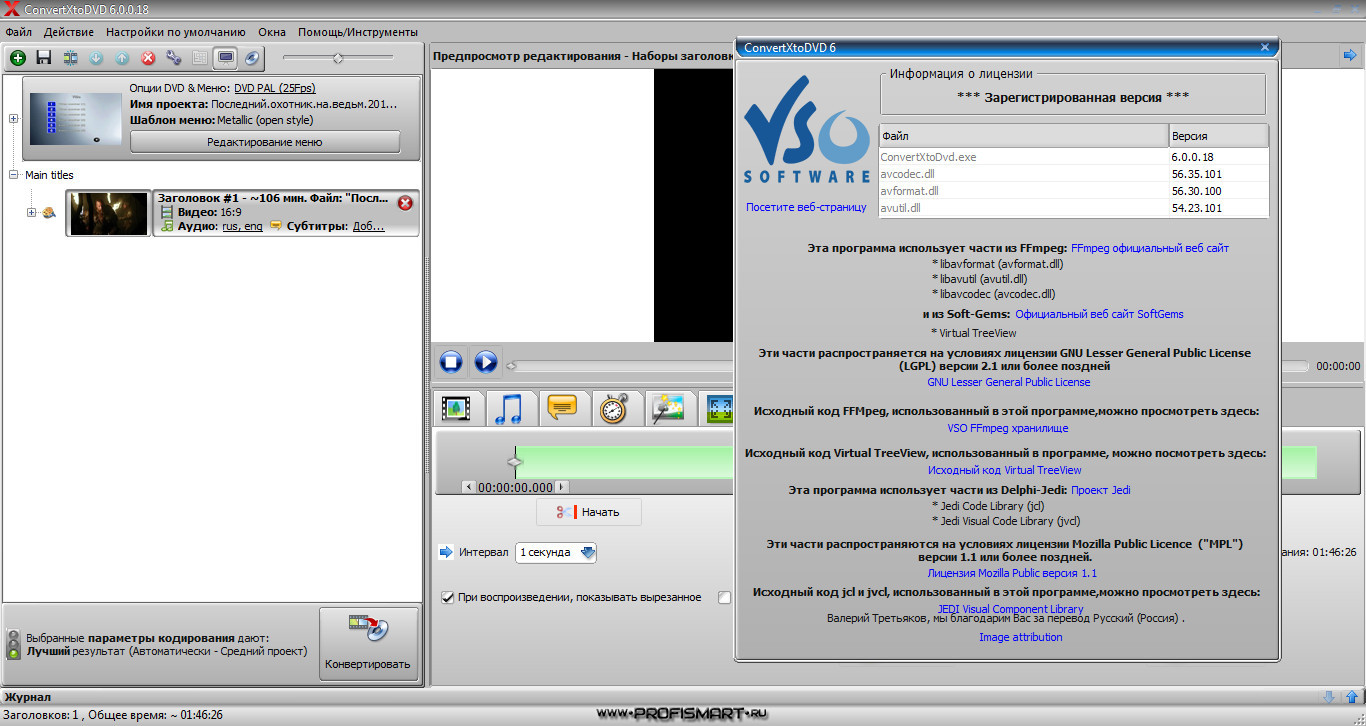Click the Конвертировать button

(x=369, y=644)
